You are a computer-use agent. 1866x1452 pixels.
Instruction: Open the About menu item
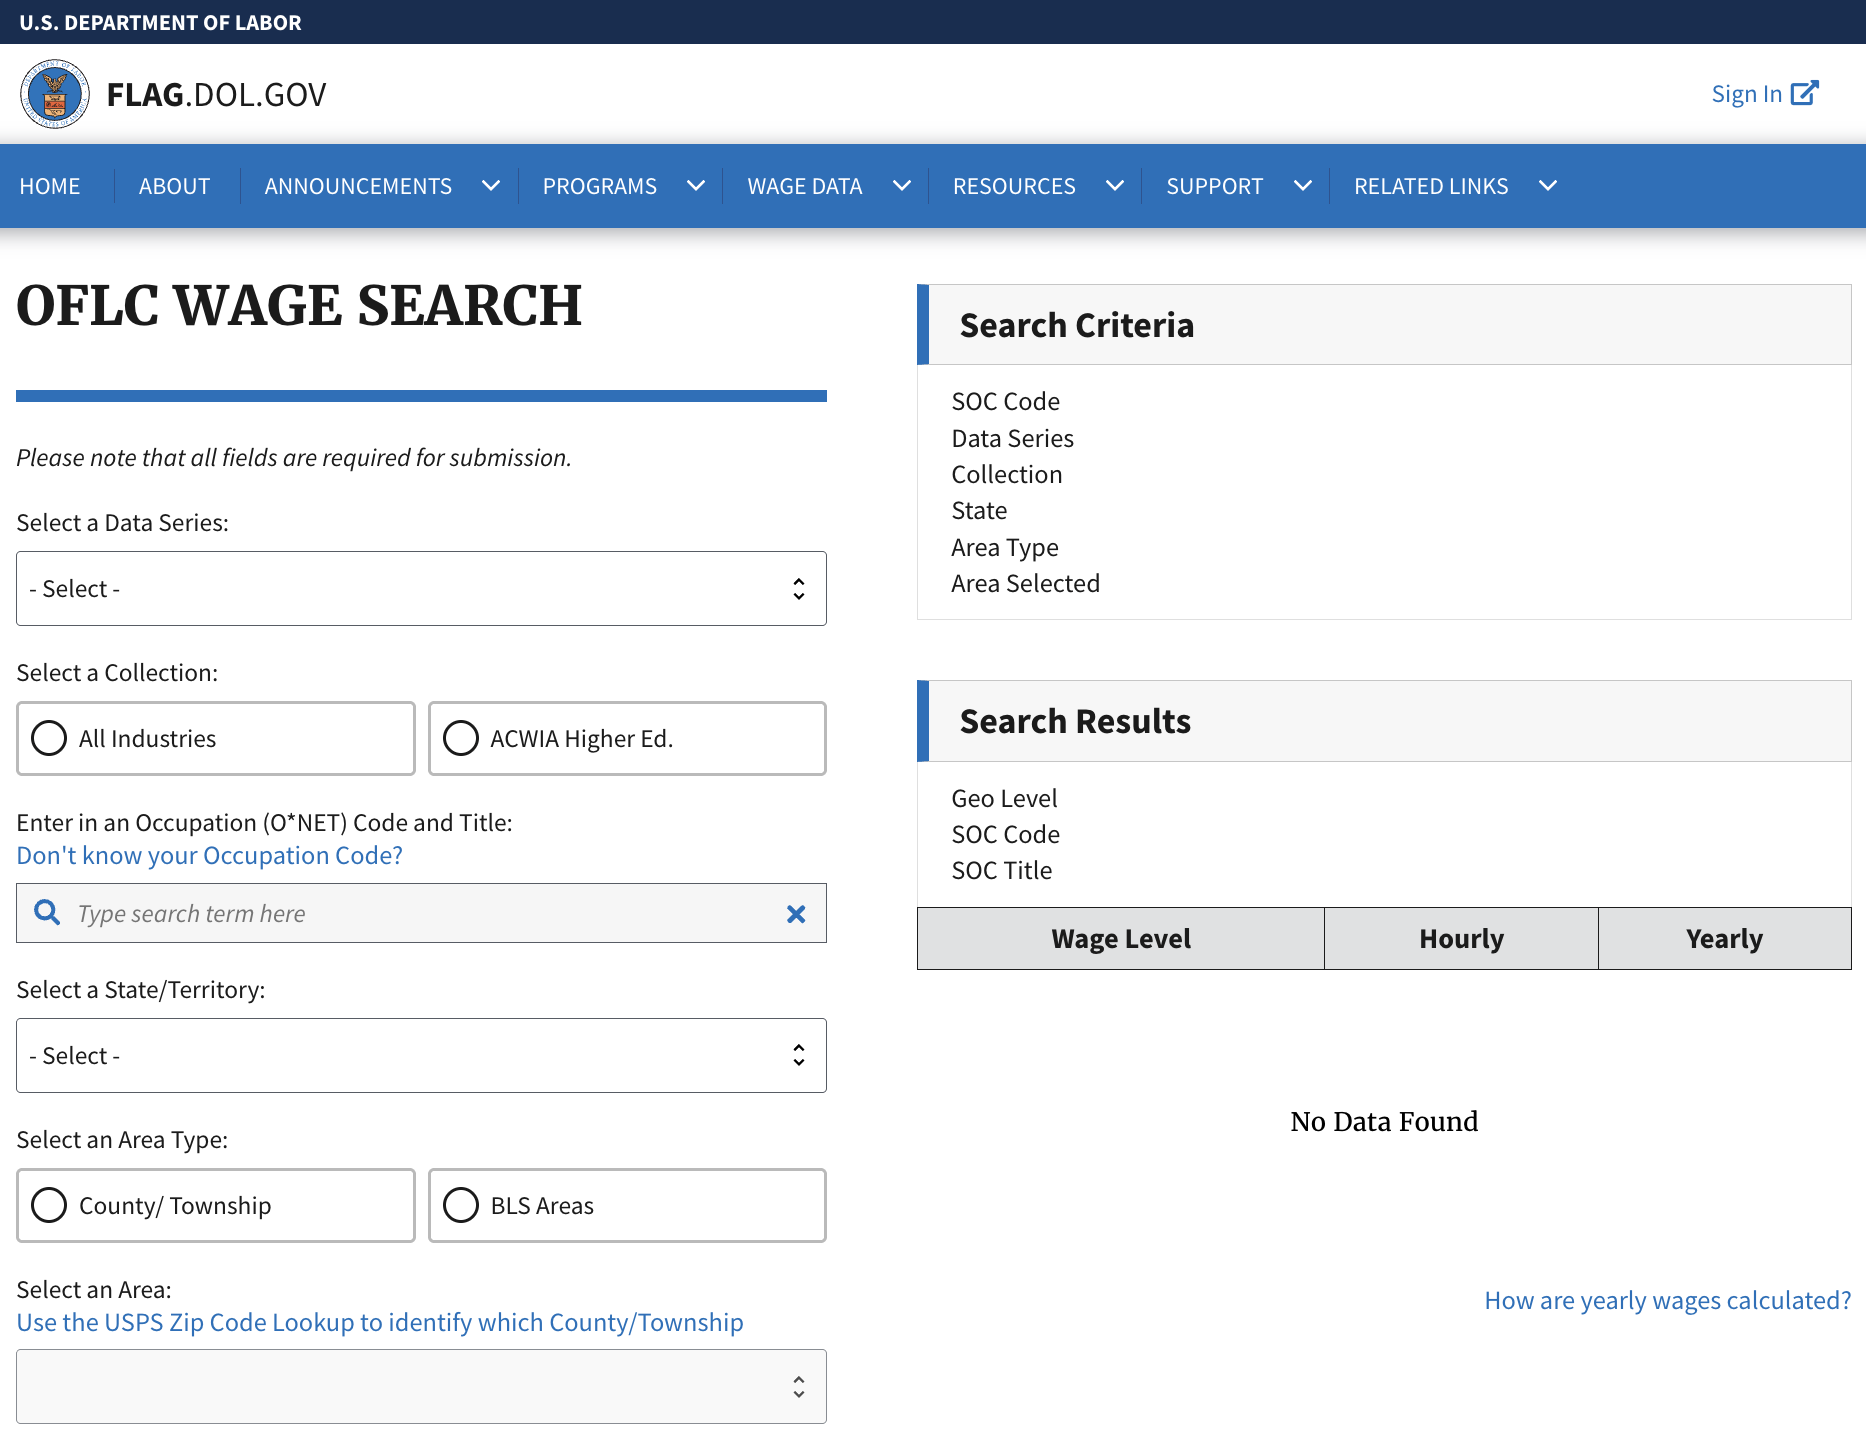pos(174,186)
